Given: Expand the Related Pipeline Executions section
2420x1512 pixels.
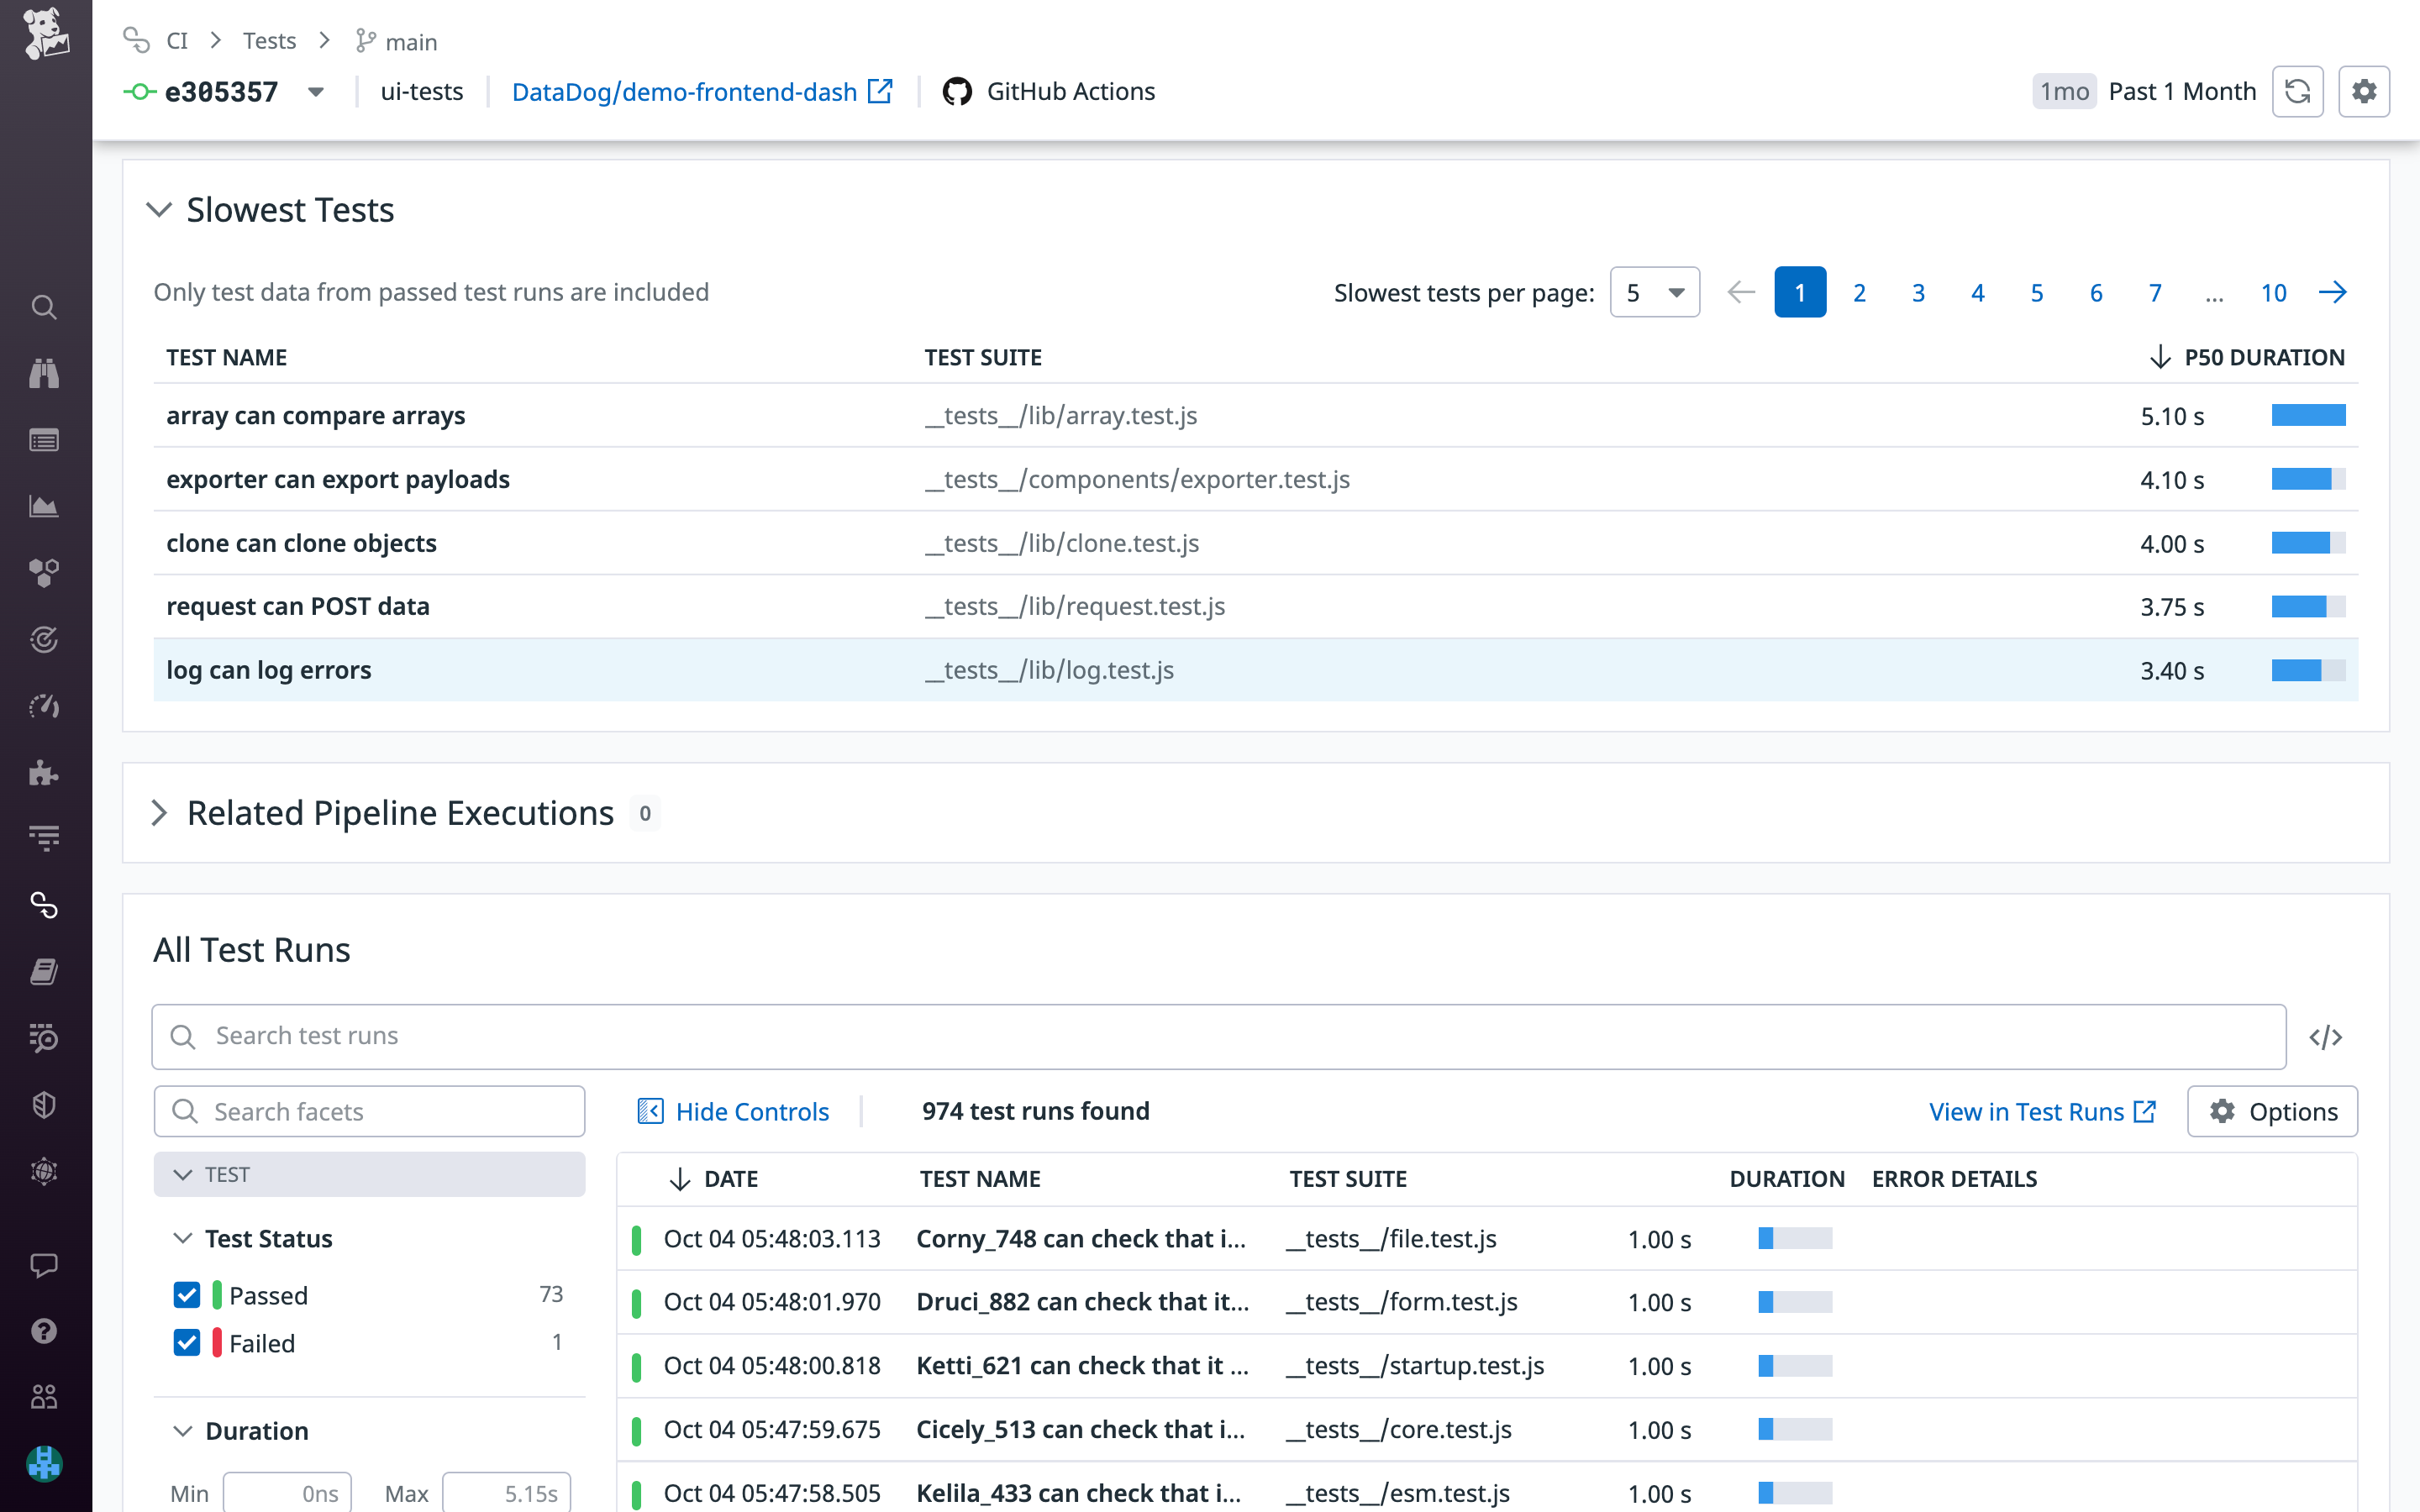Looking at the screenshot, I should 160,813.
